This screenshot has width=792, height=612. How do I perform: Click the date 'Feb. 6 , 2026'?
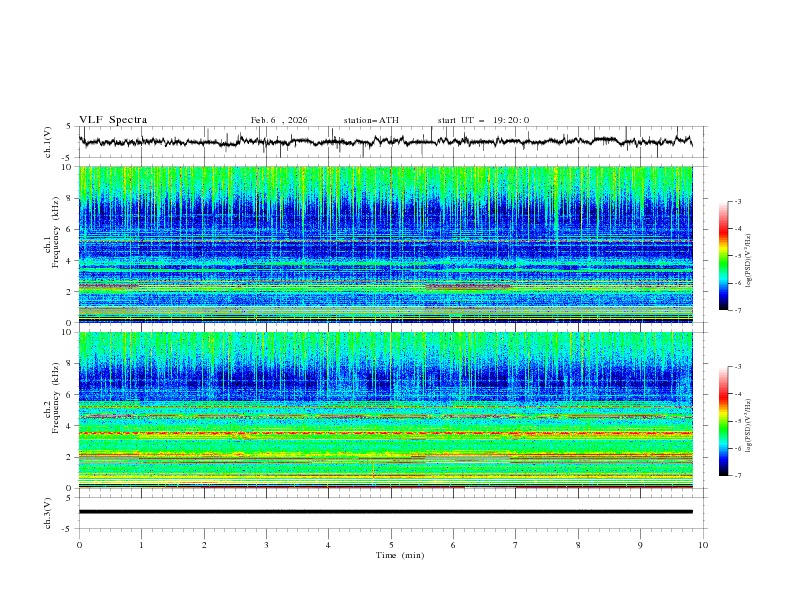(279, 120)
